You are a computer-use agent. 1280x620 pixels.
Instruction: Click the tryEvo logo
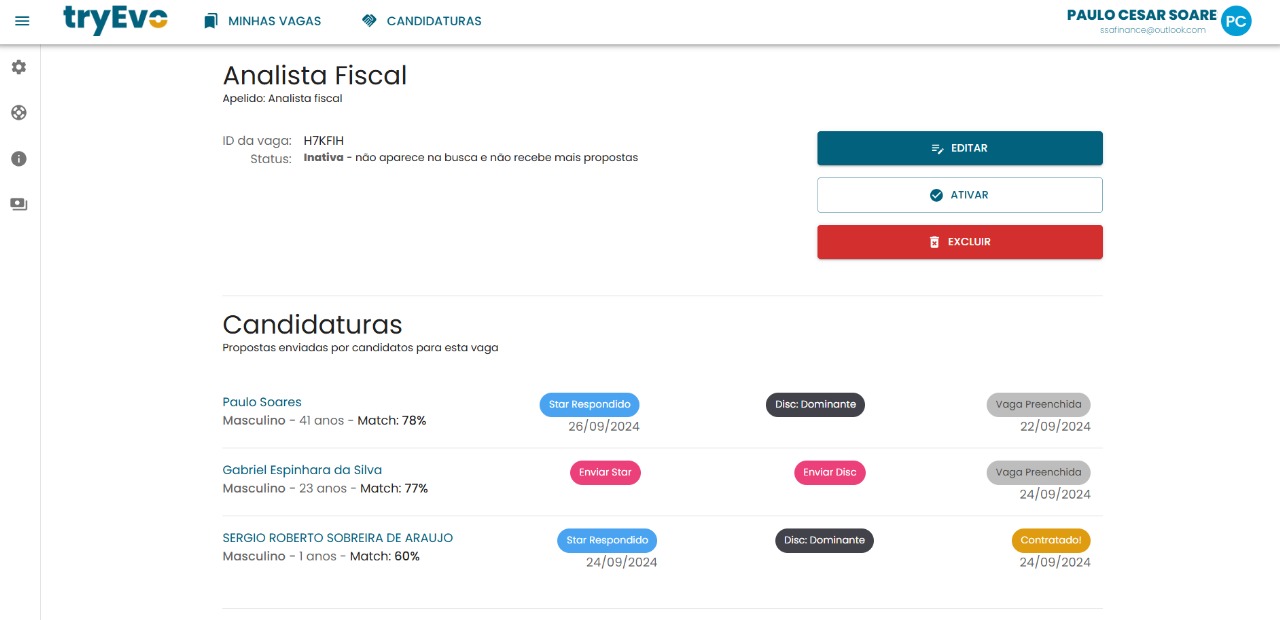click(x=115, y=20)
